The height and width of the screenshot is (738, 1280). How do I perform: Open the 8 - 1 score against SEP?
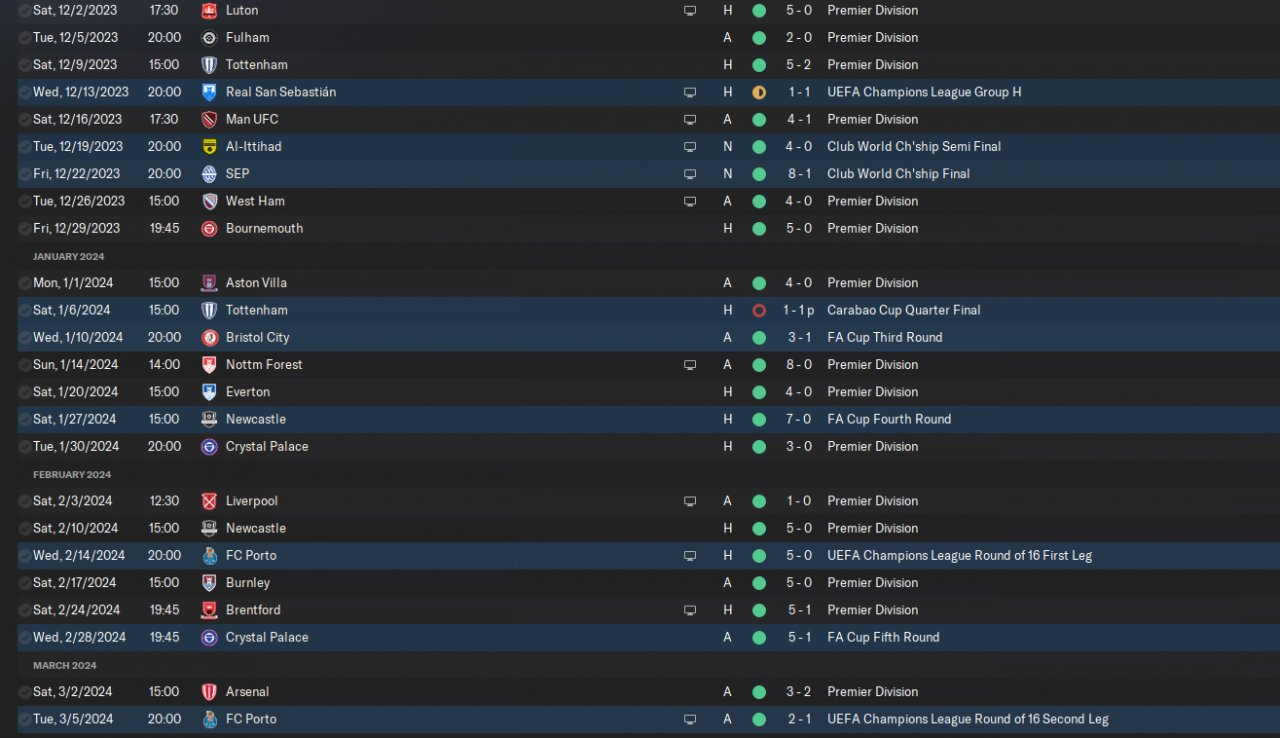click(798, 174)
